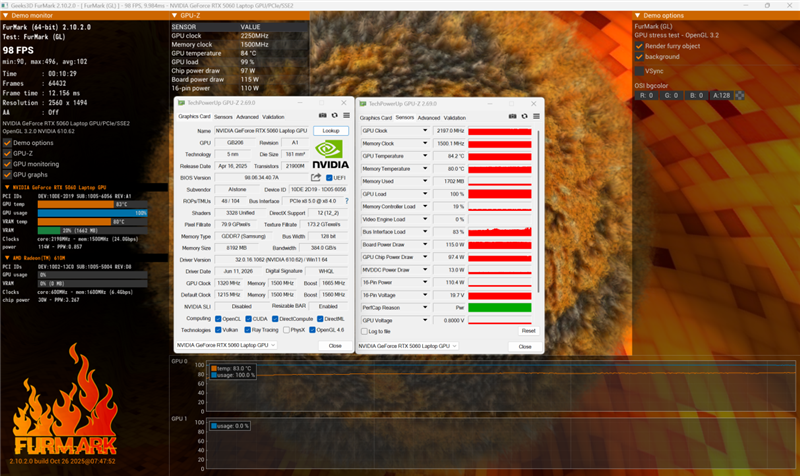The width and height of the screenshot is (800, 476).
Task: Click the Bus Interface question mark icon
Action: coord(347,201)
